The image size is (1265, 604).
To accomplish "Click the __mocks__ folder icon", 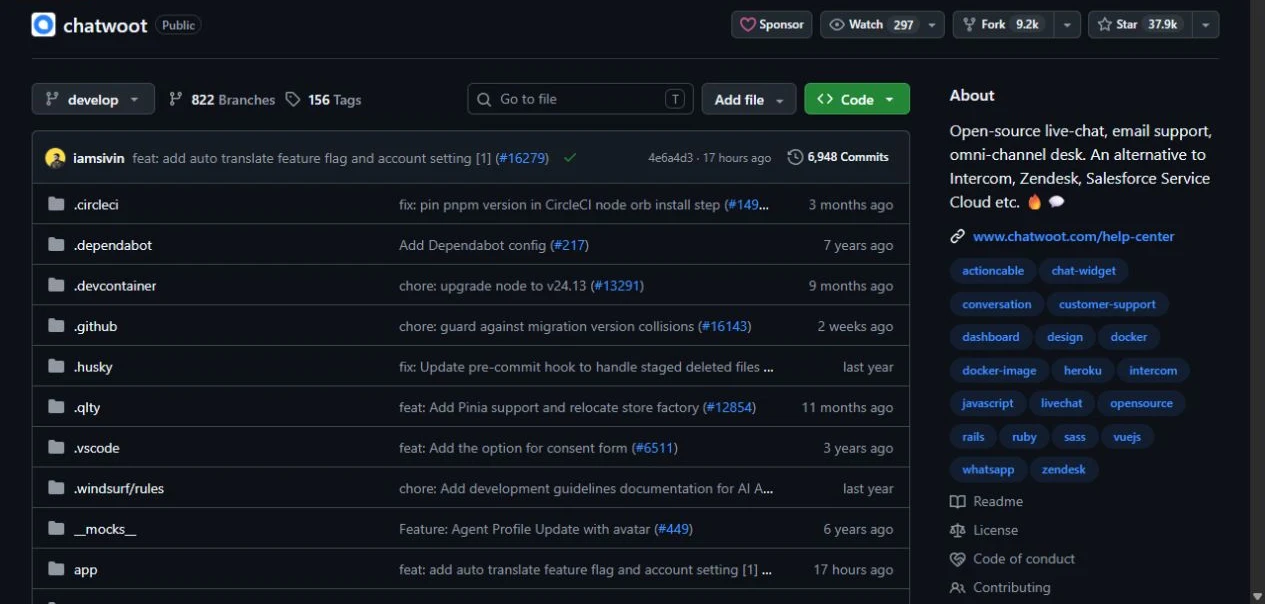I will coord(56,529).
